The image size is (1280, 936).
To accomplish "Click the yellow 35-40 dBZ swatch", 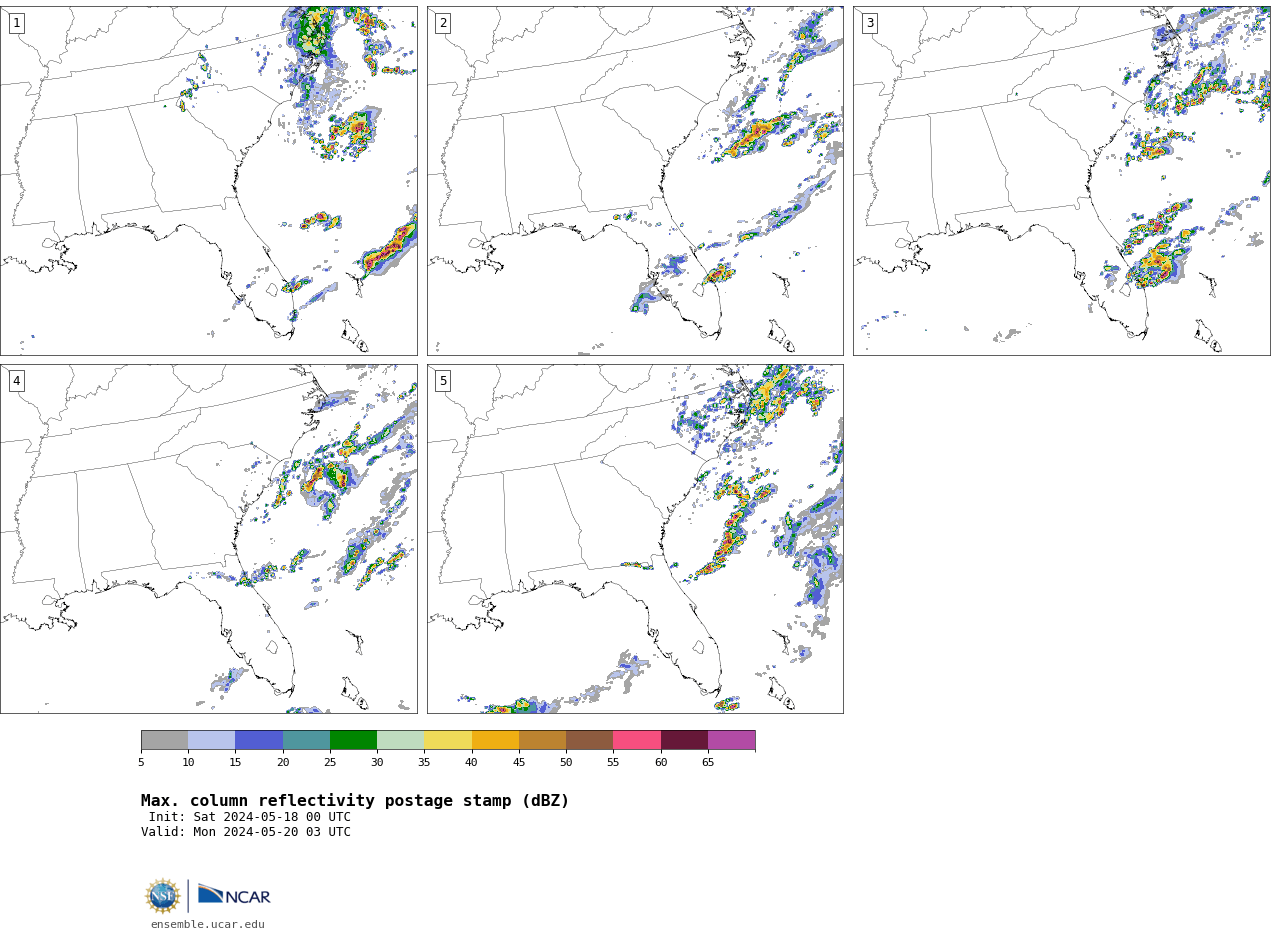I will [448, 740].
